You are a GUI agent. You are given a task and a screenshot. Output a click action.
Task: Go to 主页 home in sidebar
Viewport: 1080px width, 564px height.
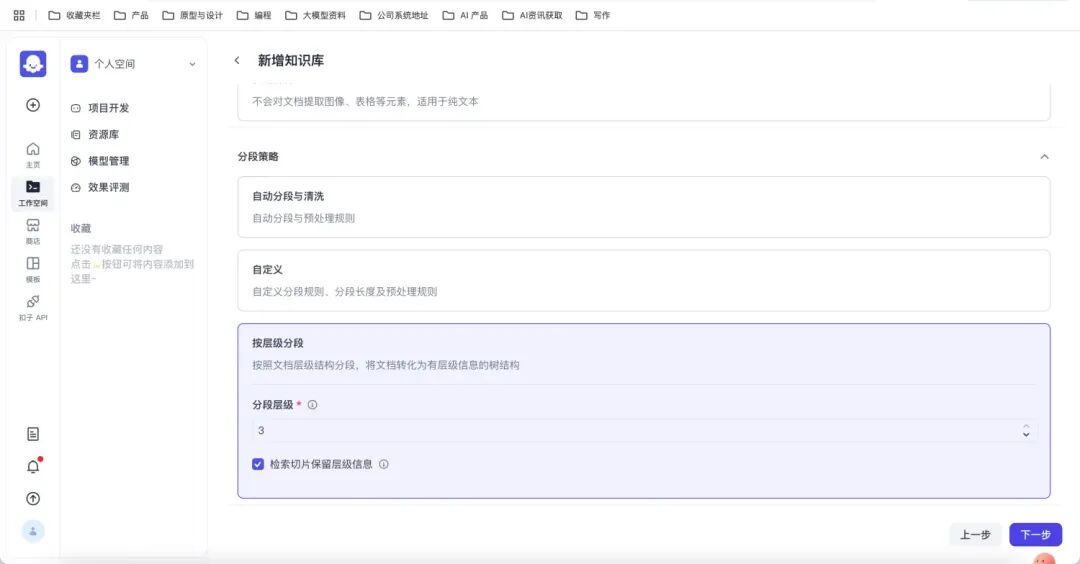coord(33,154)
